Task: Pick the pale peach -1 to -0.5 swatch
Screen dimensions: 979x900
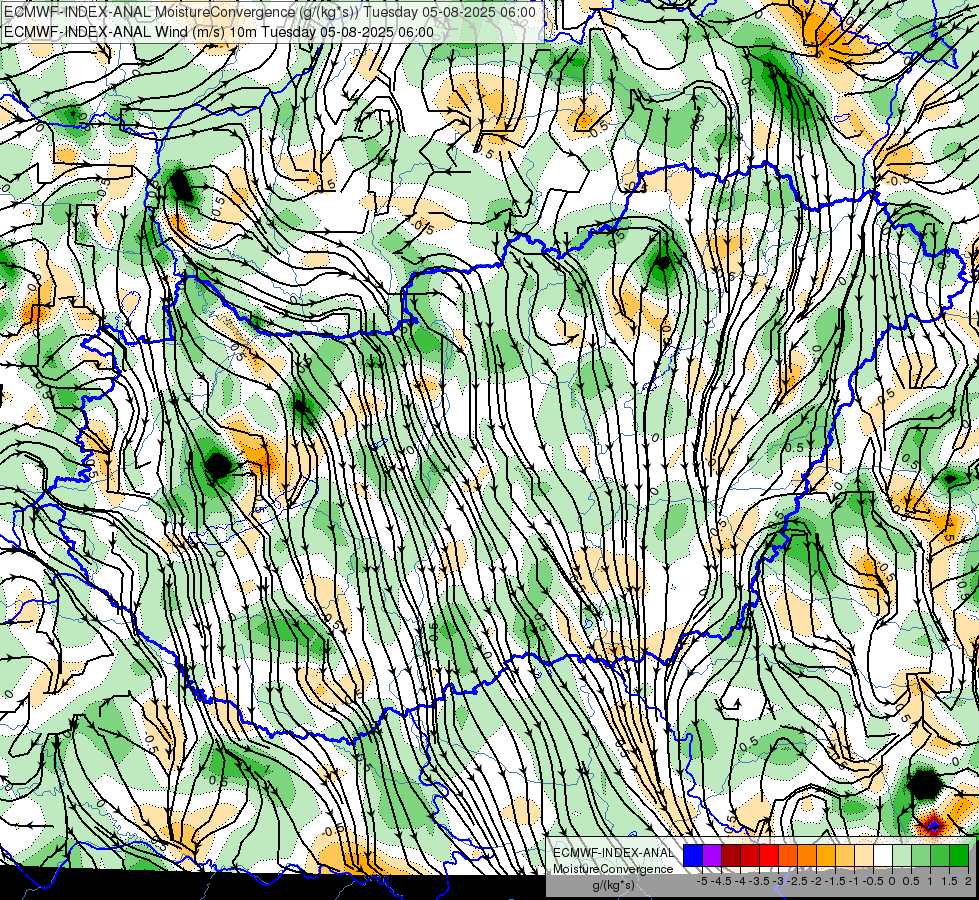Action: click(864, 856)
